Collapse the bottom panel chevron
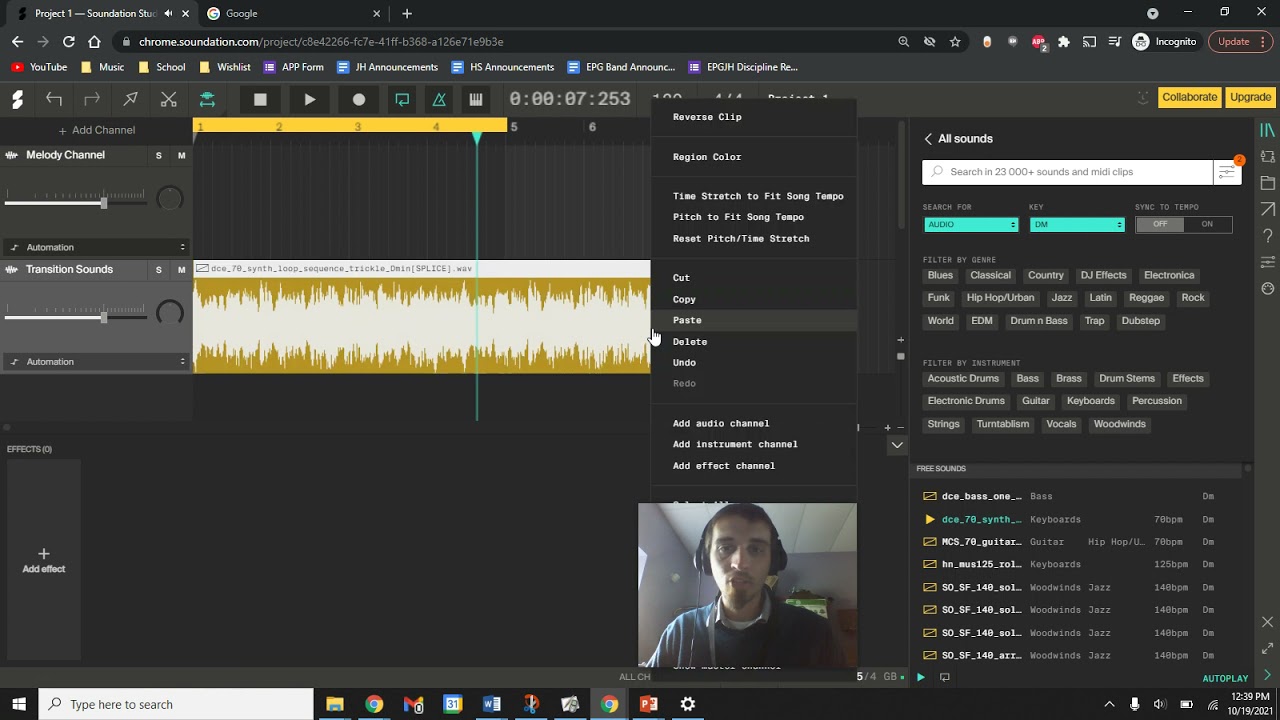 pyautogui.click(x=897, y=445)
